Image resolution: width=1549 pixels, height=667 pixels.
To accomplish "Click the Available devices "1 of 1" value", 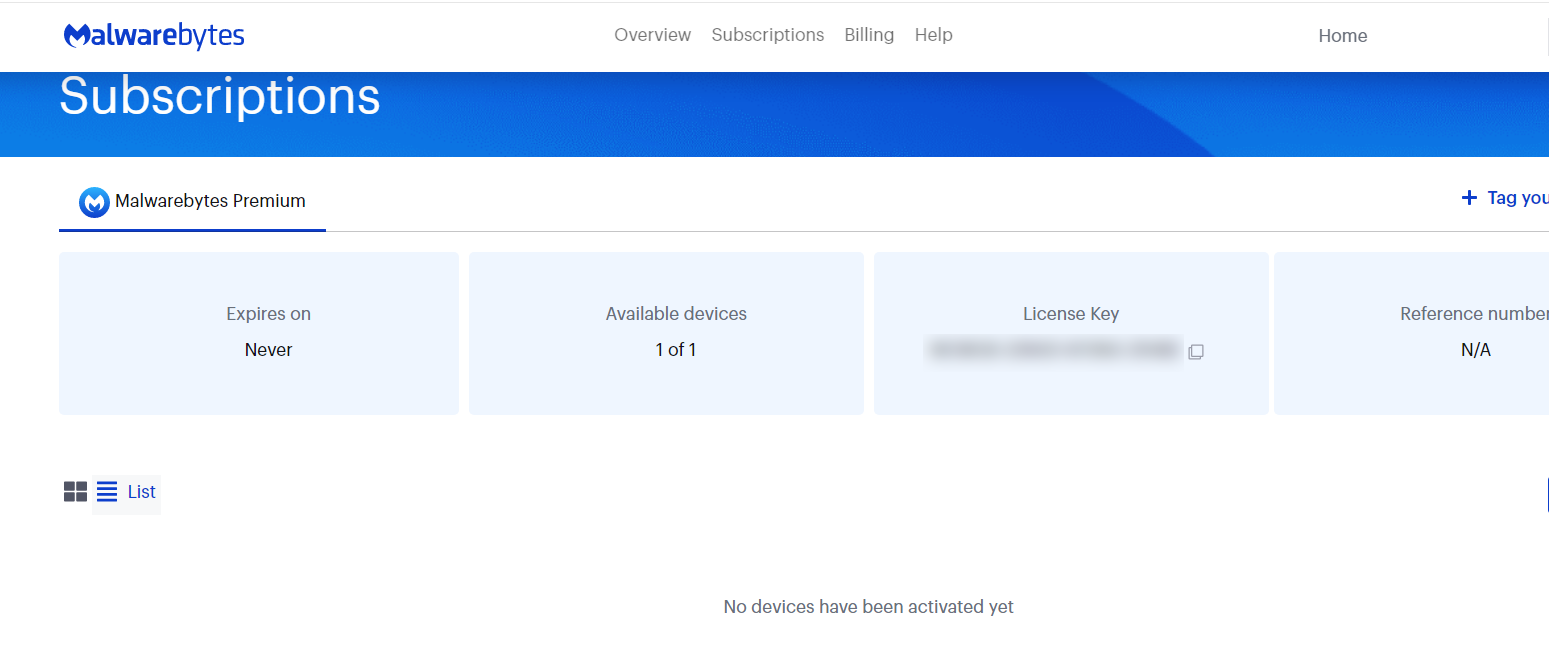I will [x=676, y=350].
